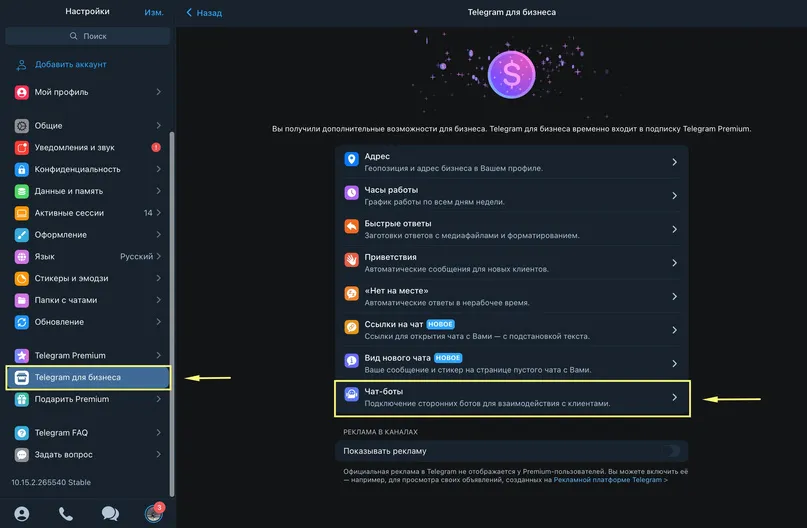Open the Chats tab bubble icon
Screen dimensions: 807x528
pyautogui.click(x=110, y=513)
